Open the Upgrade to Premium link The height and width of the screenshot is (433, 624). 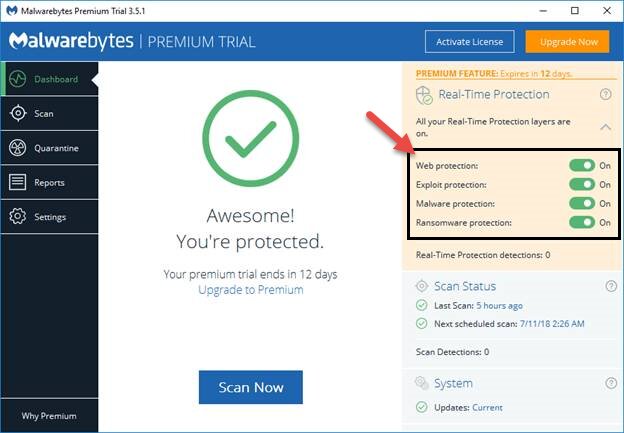[x=250, y=290]
